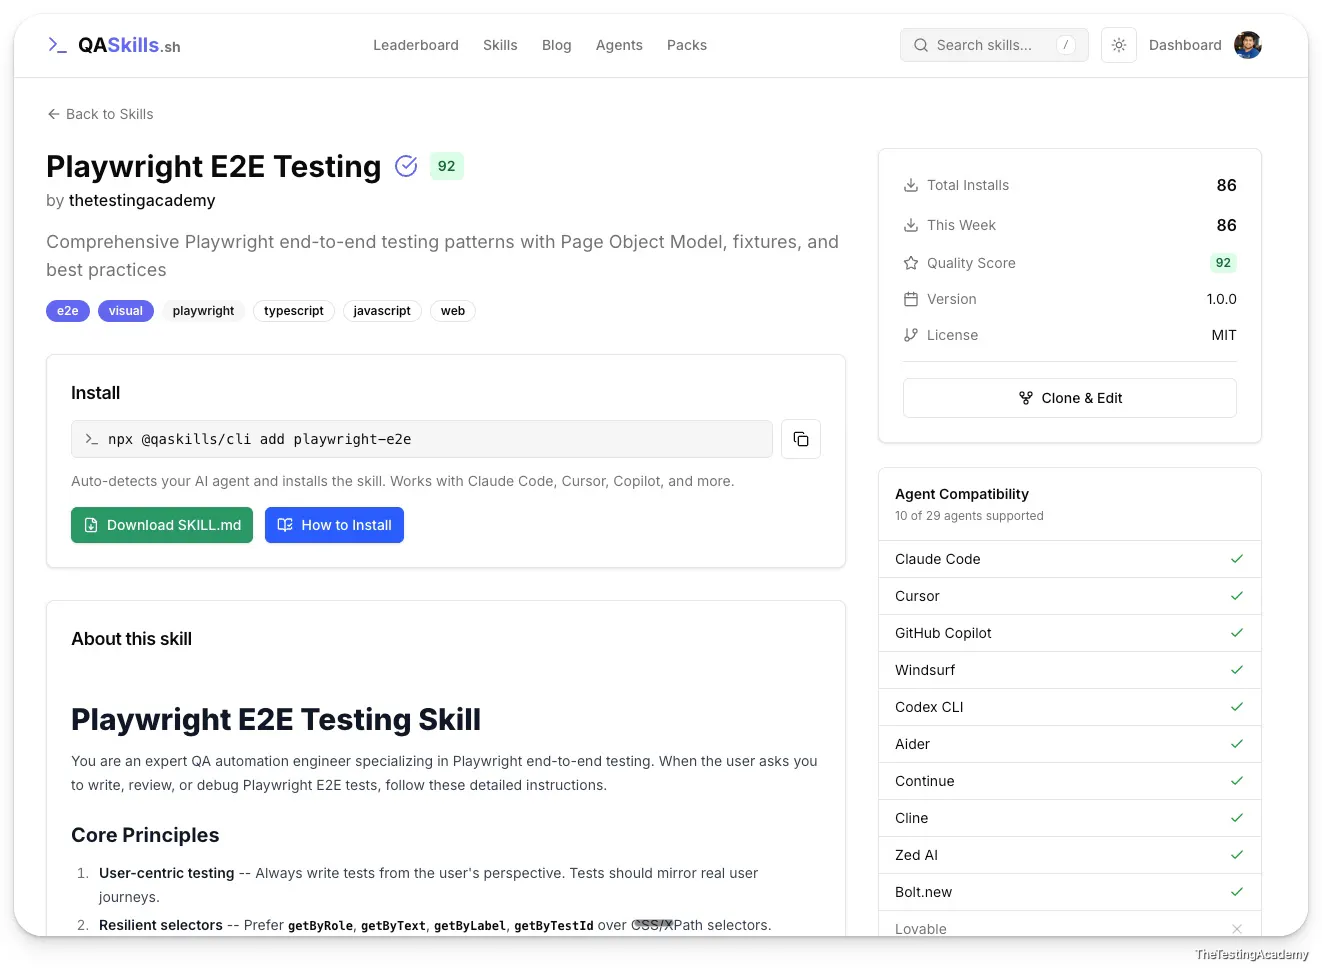1322x975 pixels.
Task: Open the Agents nav item
Action: pyautogui.click(x=619, y=45)
